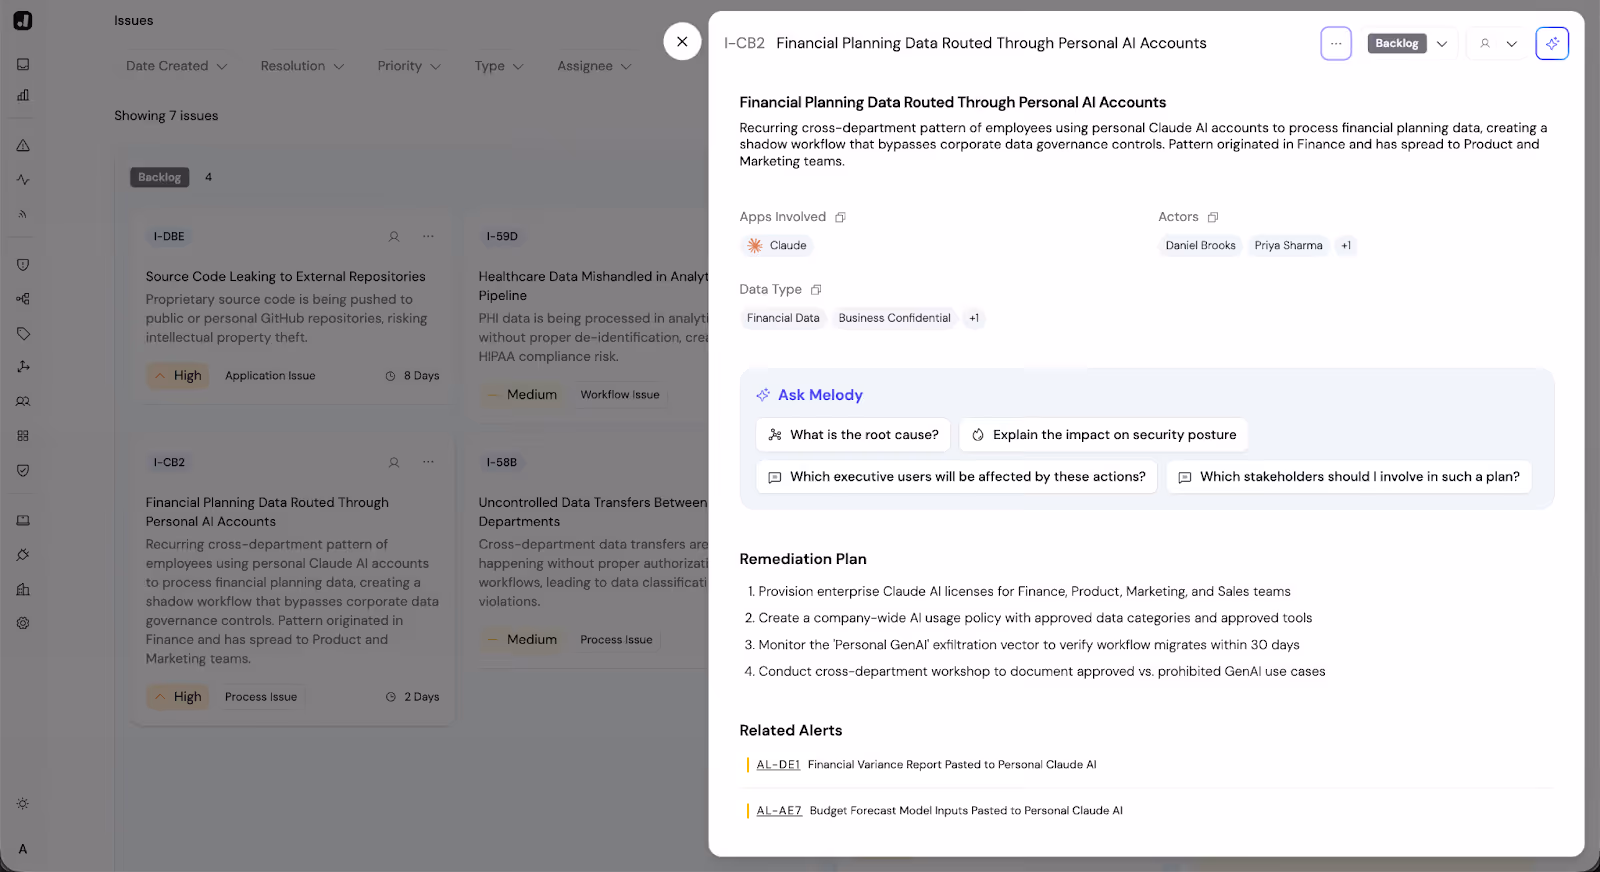Open the alerts warning triangle sidebar icon
Screen dimensions: 1600x872
click(x=23, y=146)
